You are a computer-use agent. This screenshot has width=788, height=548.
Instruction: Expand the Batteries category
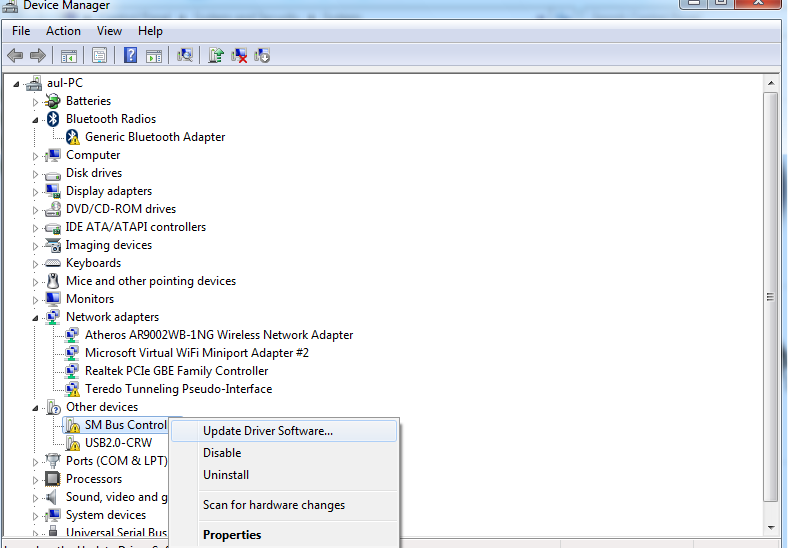click(35, 102)
